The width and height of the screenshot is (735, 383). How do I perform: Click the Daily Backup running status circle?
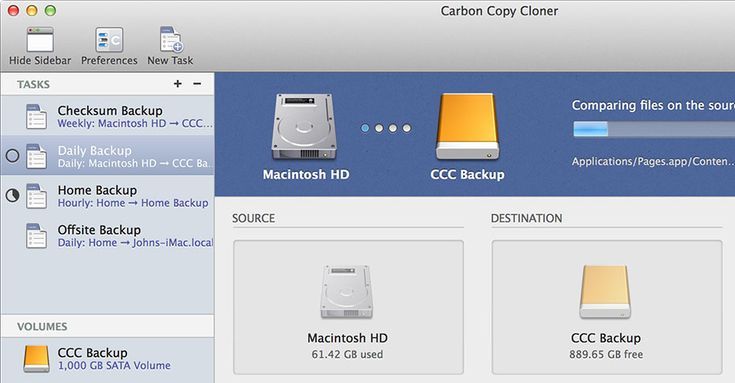[x=12, y=156]
